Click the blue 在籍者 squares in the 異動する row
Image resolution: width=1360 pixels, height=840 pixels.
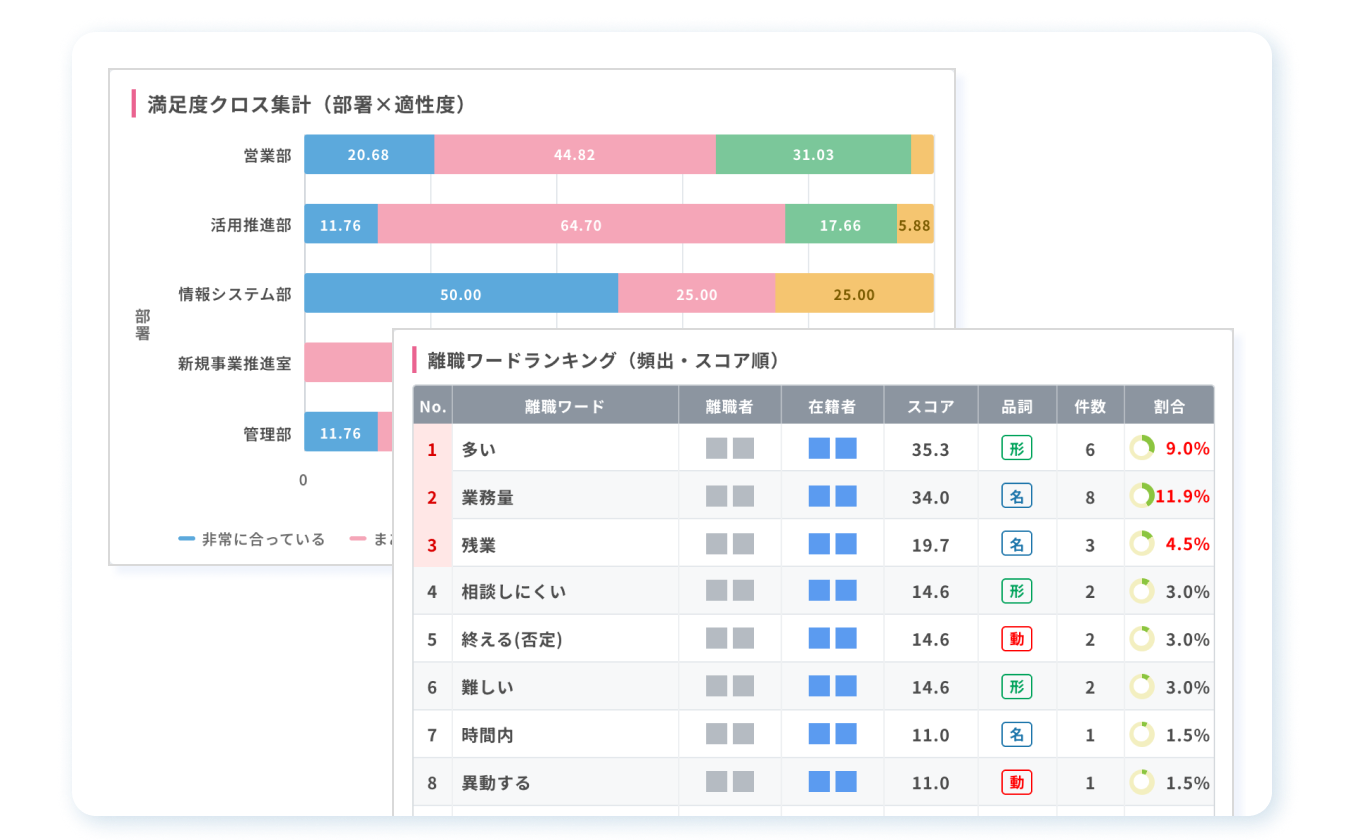(833, 782)
